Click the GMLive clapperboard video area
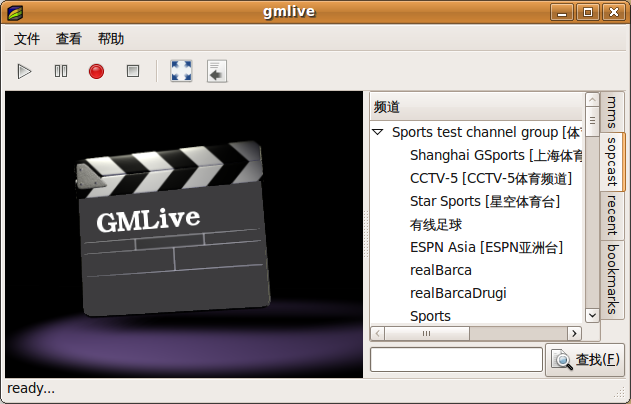 coord(184,234)
